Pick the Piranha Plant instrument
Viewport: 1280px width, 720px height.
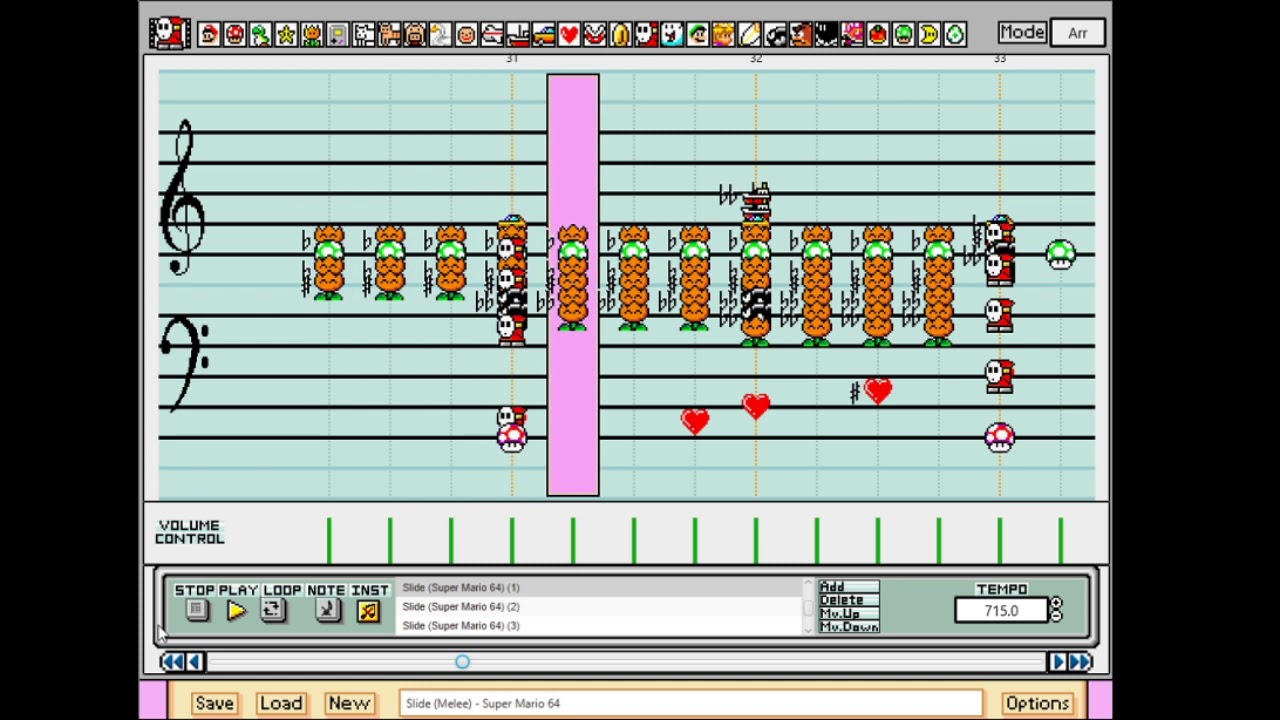coord(594,34)
